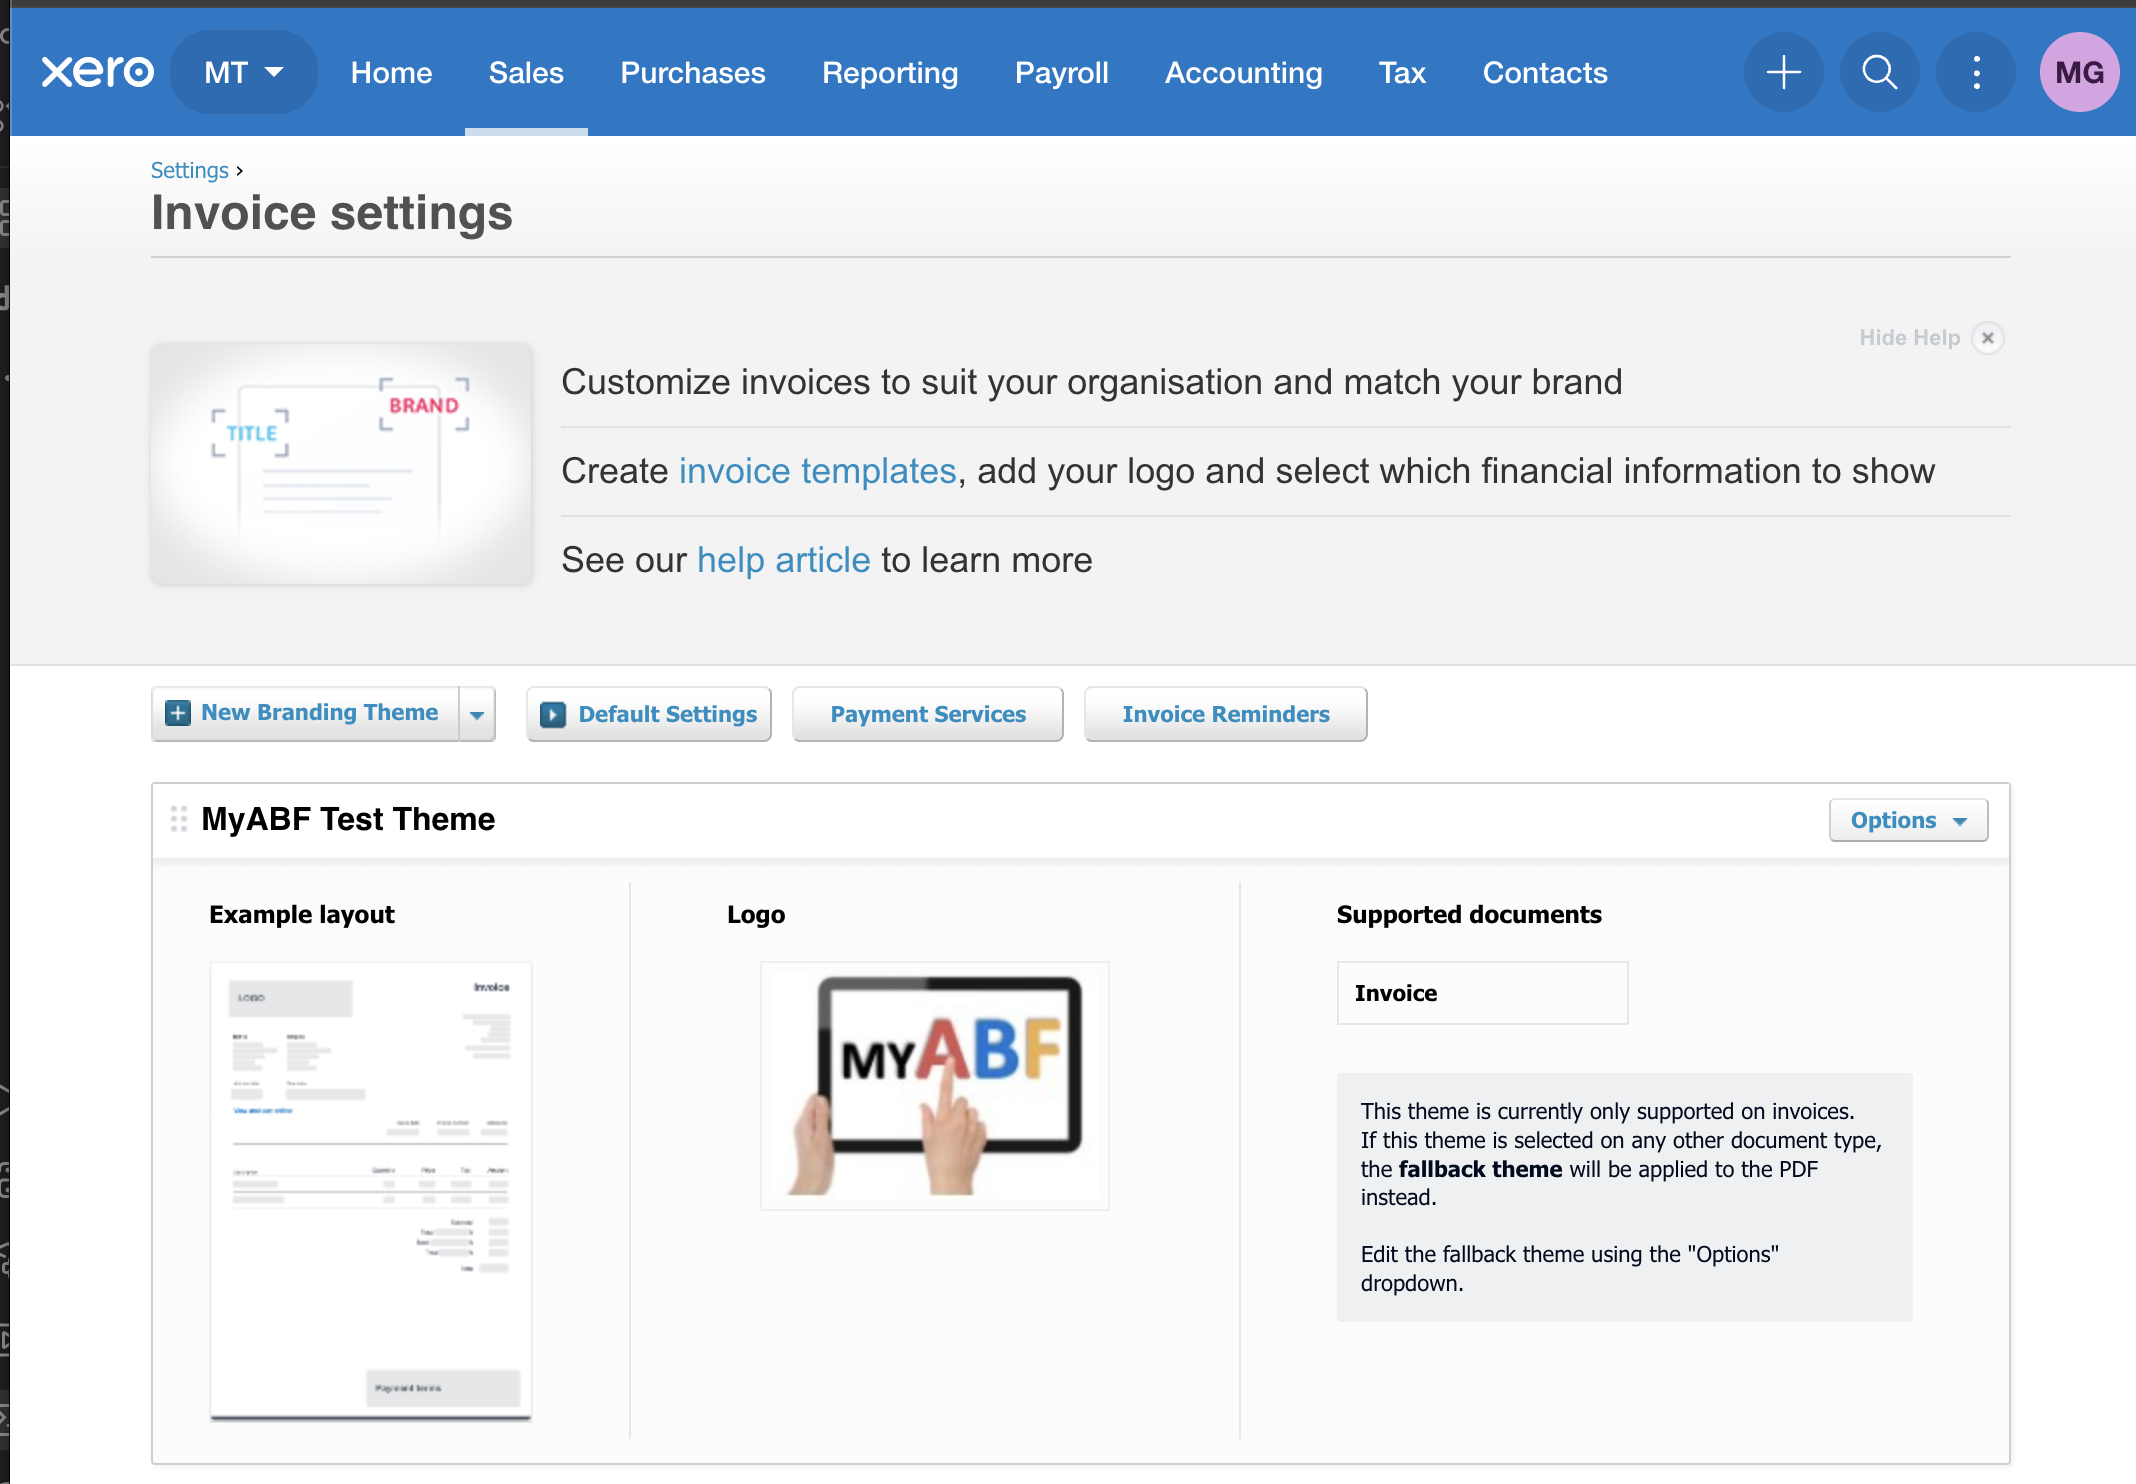This screenshot has width=2136, height=1484.
Task: Go back via Settings breadcrumb link
Action: coord(189,170)
